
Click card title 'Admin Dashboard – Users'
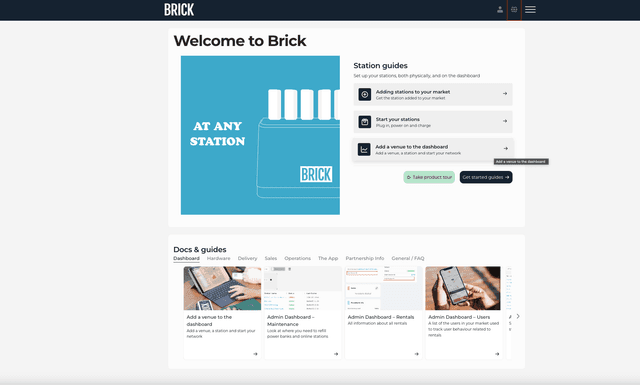(459, 317)
